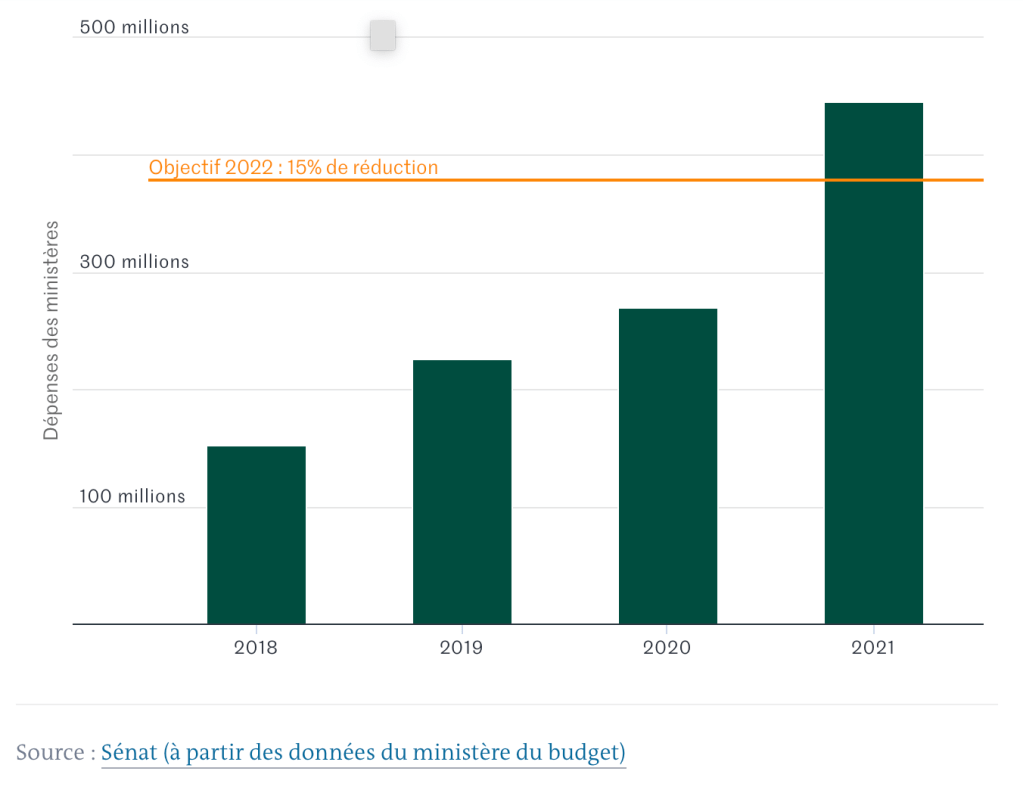Click the orange Objectif 2022 label
Screen dimensions: 1023x793
click(x=293, y=167)
